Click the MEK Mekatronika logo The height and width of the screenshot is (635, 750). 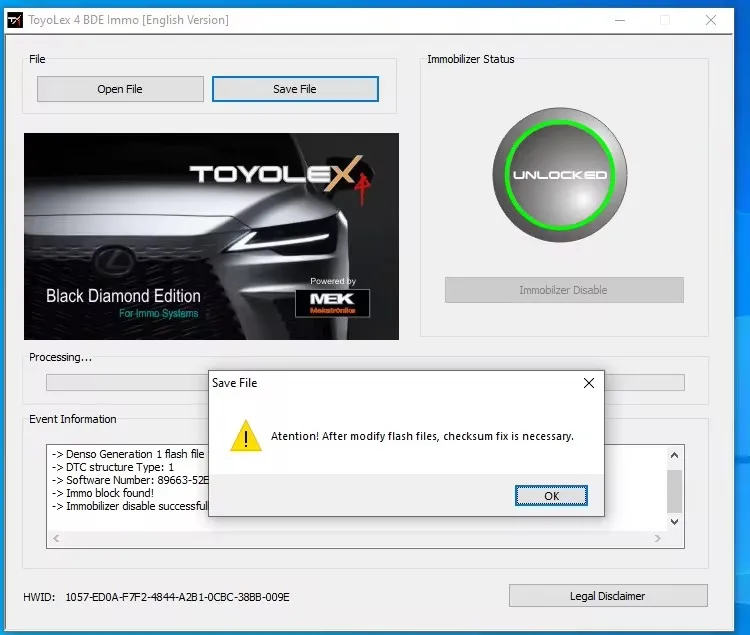point(332,303)
